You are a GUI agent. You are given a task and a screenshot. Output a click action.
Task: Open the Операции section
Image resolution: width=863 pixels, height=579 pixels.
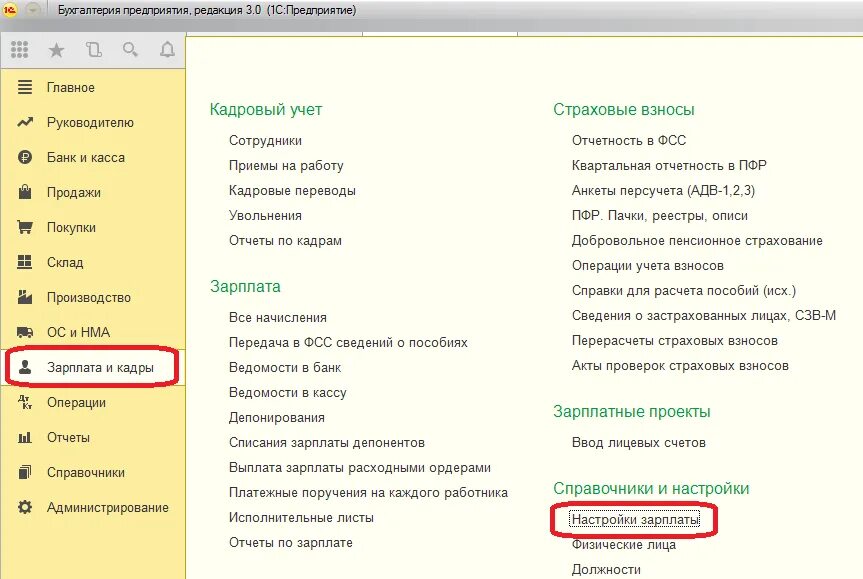[76, 403]
